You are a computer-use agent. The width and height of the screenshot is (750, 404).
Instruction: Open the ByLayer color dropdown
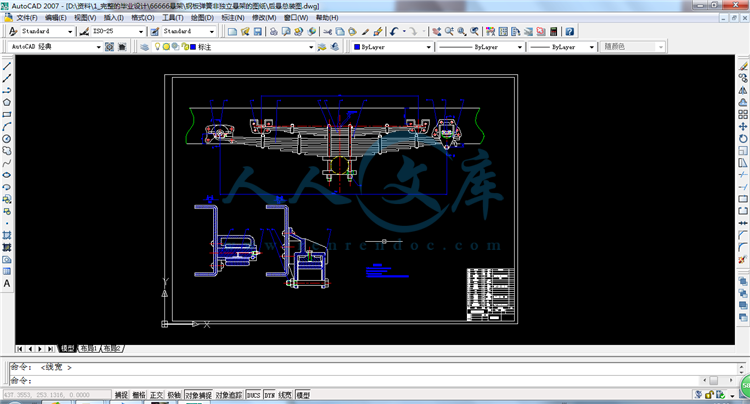pos(428,47)
